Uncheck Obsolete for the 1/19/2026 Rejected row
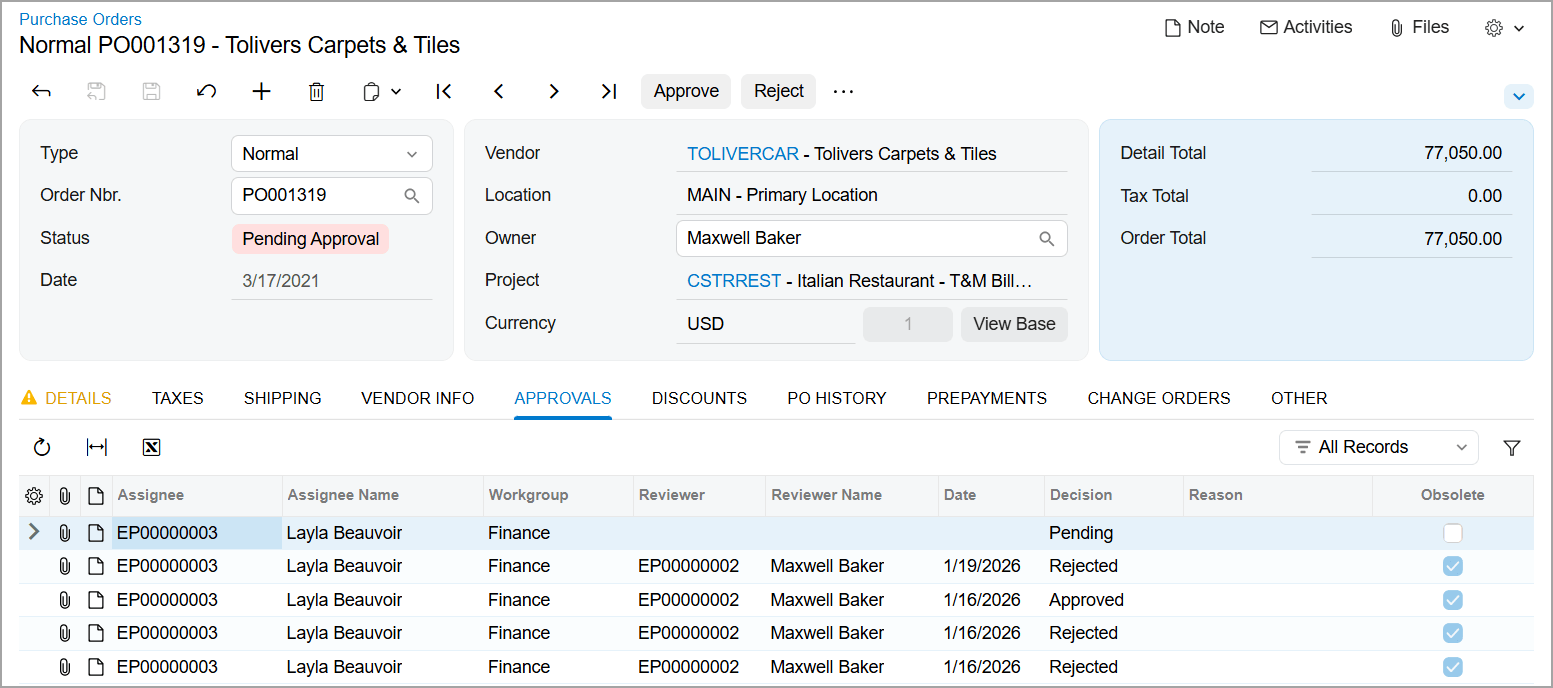The image size is (1553, 688). coord(1452,566)
